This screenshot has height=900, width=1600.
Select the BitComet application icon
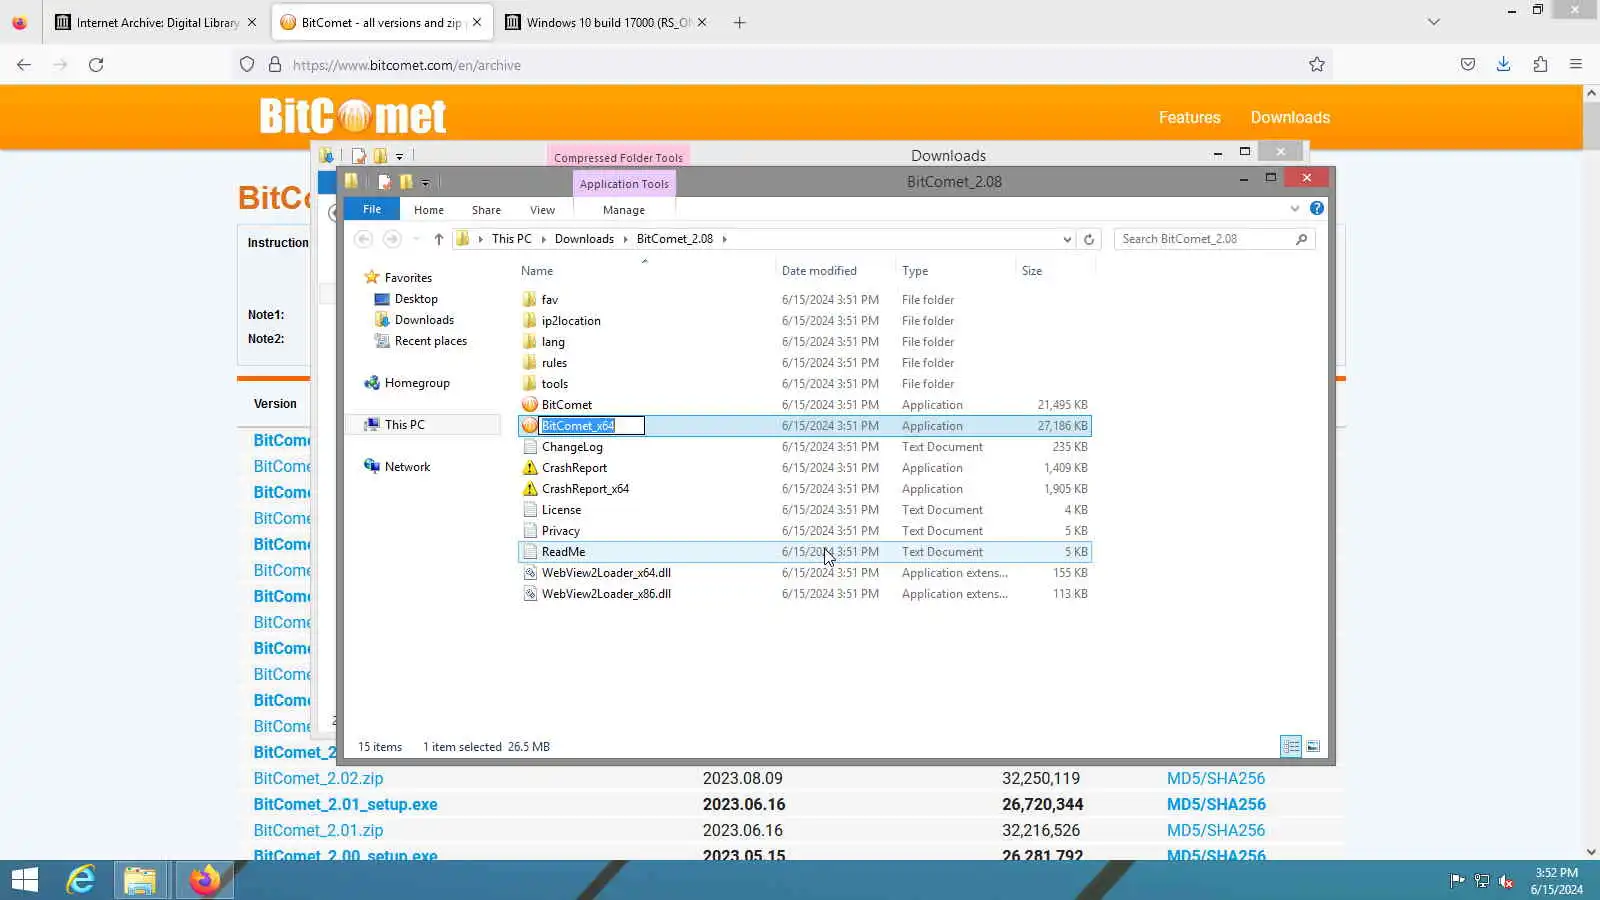click(x=530, y=405)
